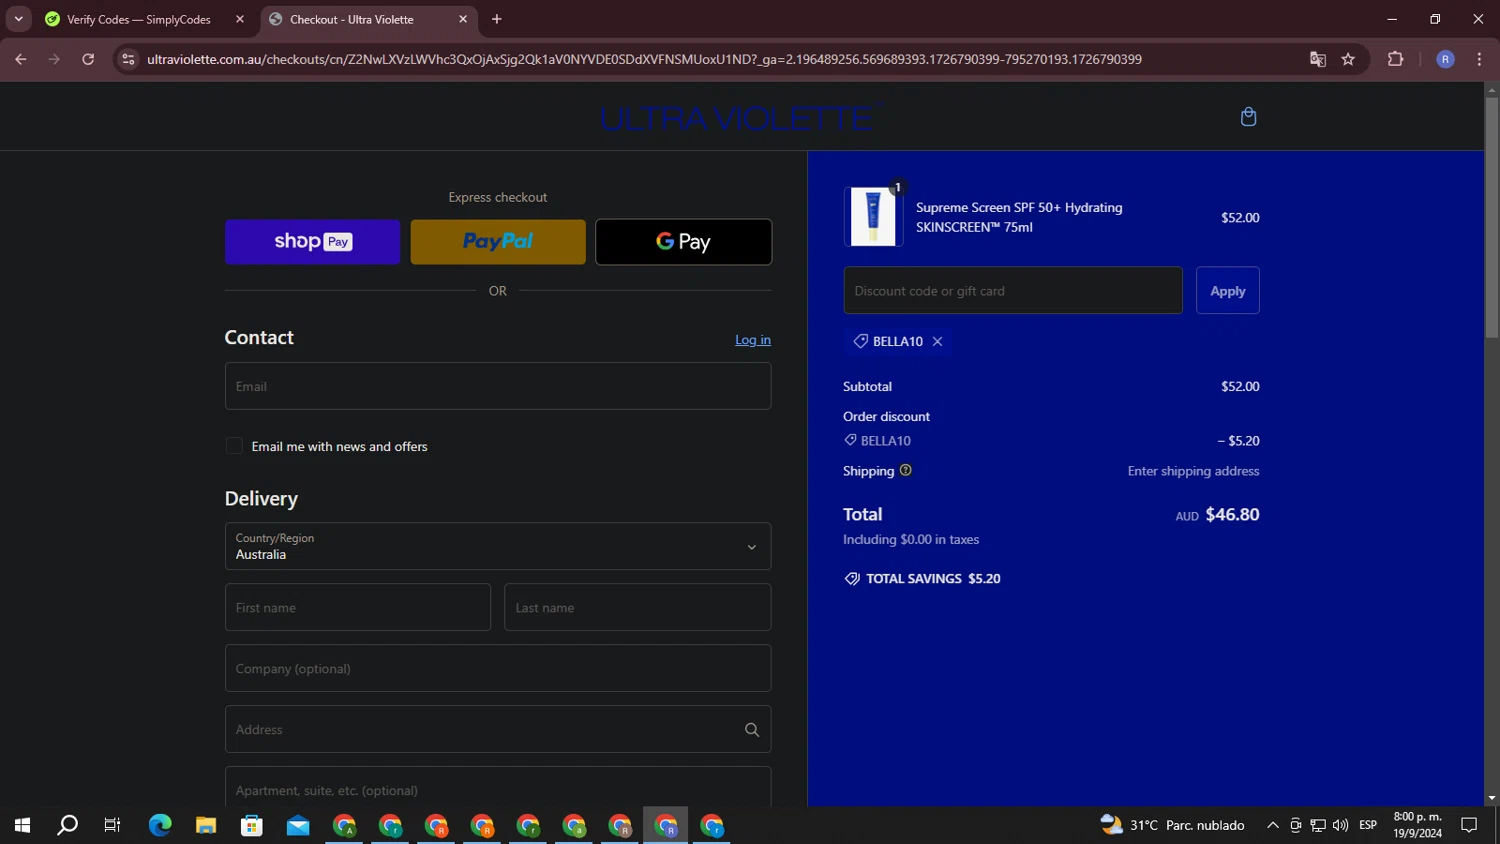This screenshot has height=844, width=1500.
Task: Remove the BELLA10 discount code tag
Action: coord(937,341)
